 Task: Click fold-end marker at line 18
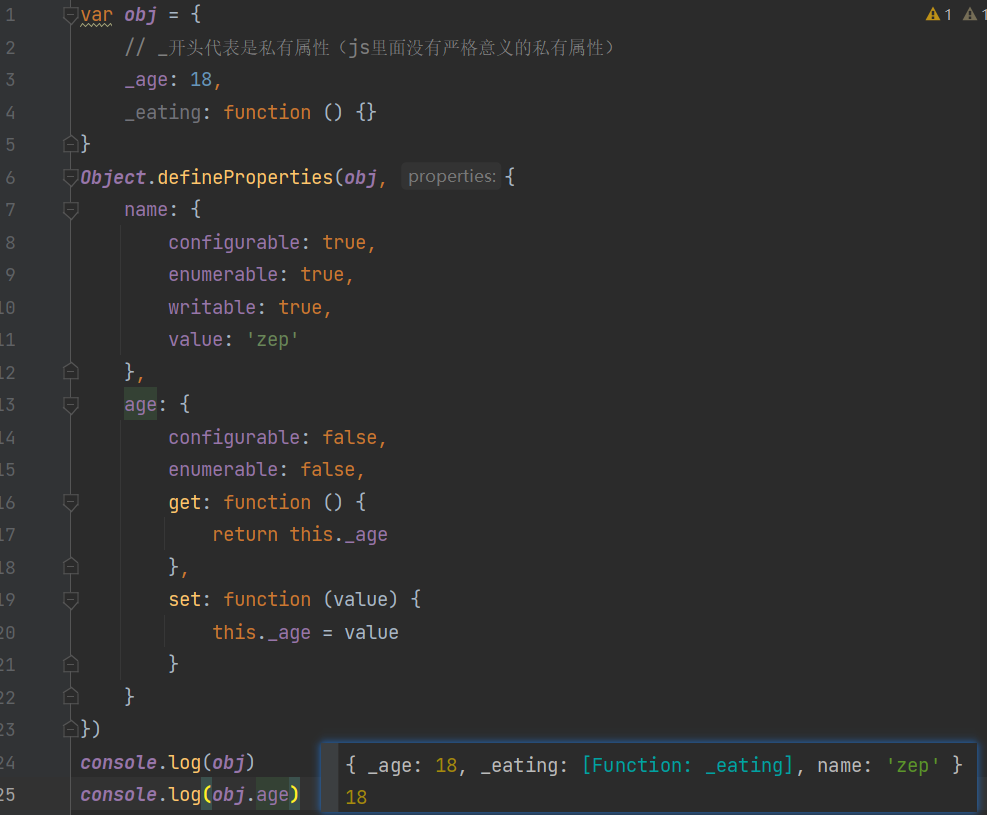pos(70,567)
